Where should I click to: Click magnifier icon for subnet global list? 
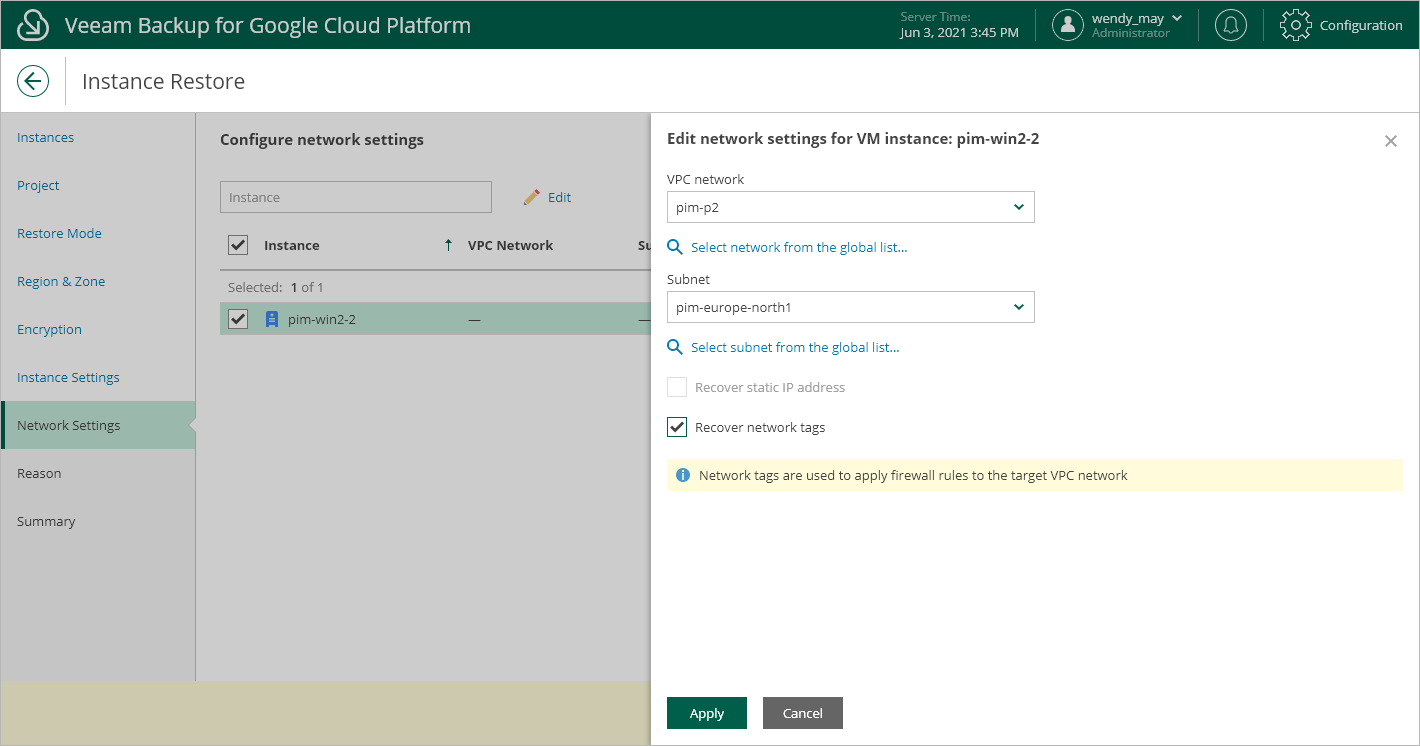pos(675,347)
